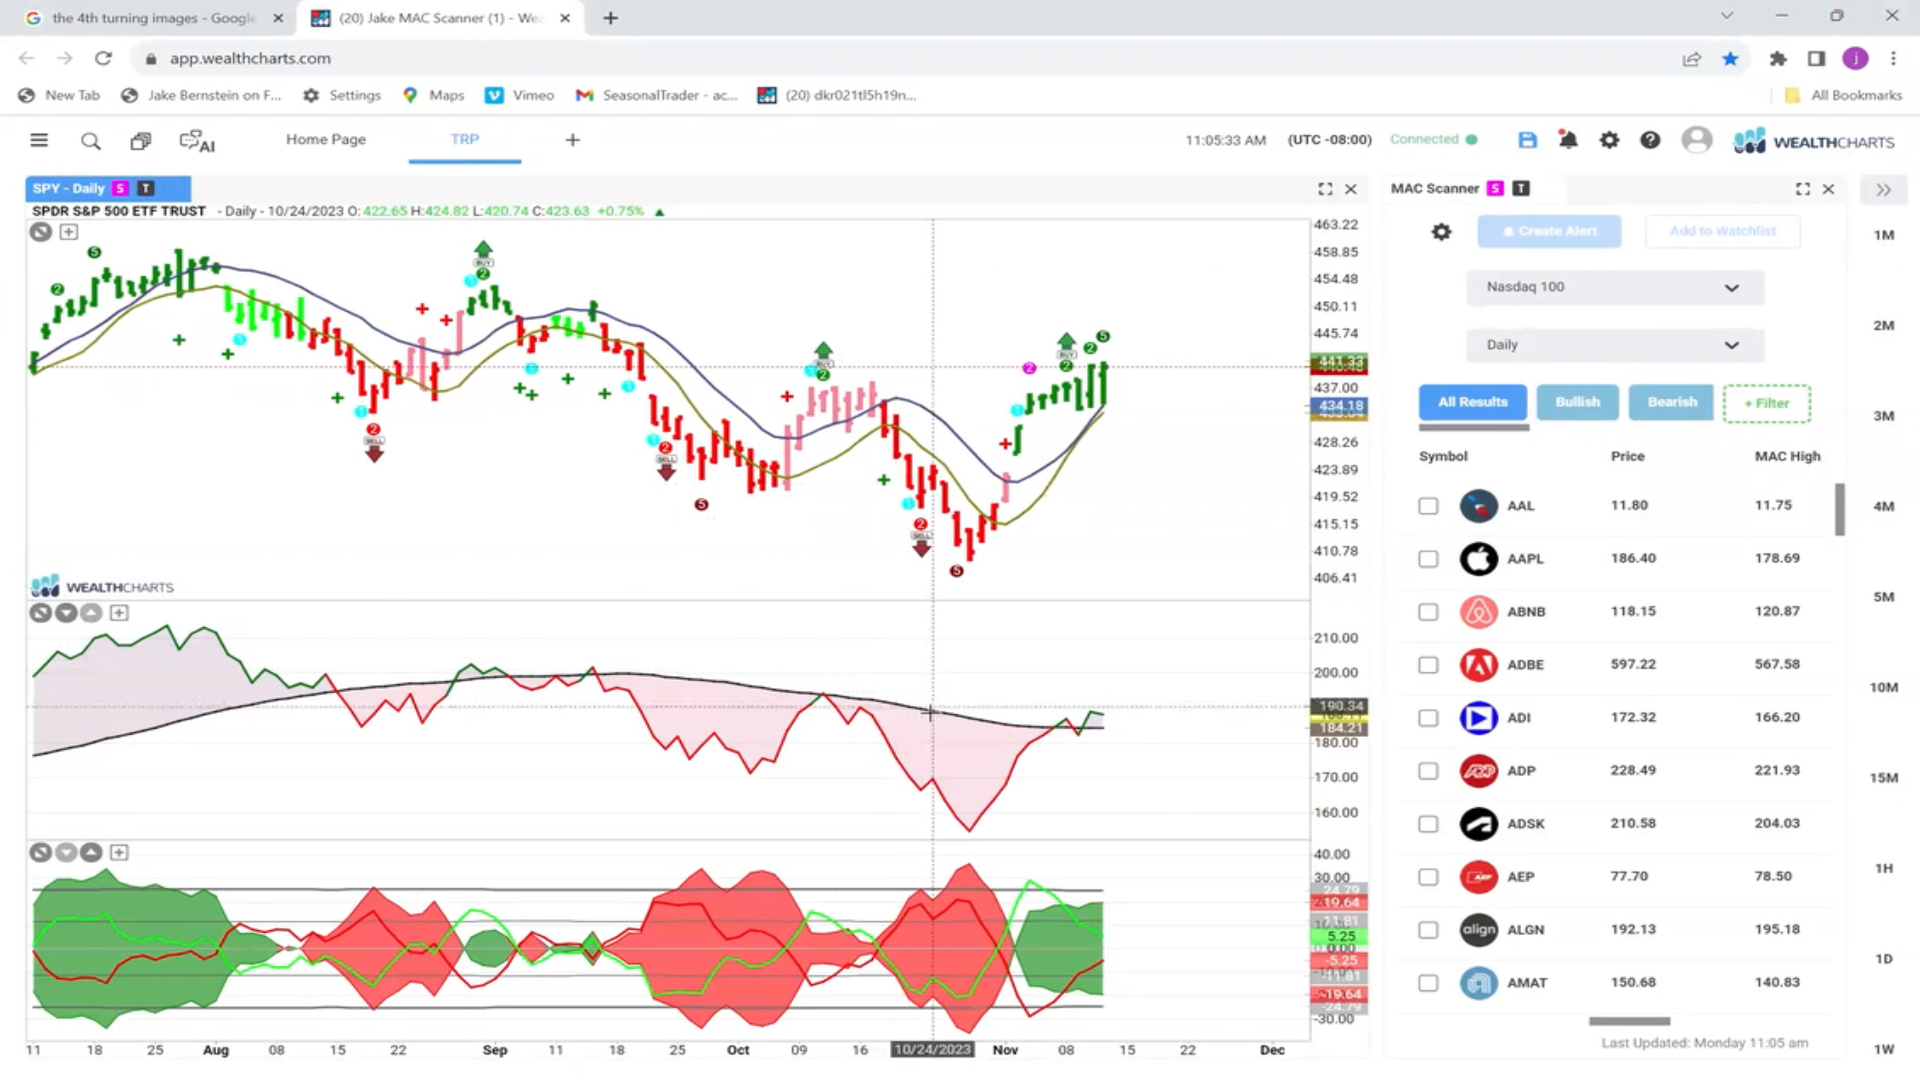Screen dimensions: 1920x1080
Task: Save workspace with the blue disk icon
Action: click(x=1527, y=140)
